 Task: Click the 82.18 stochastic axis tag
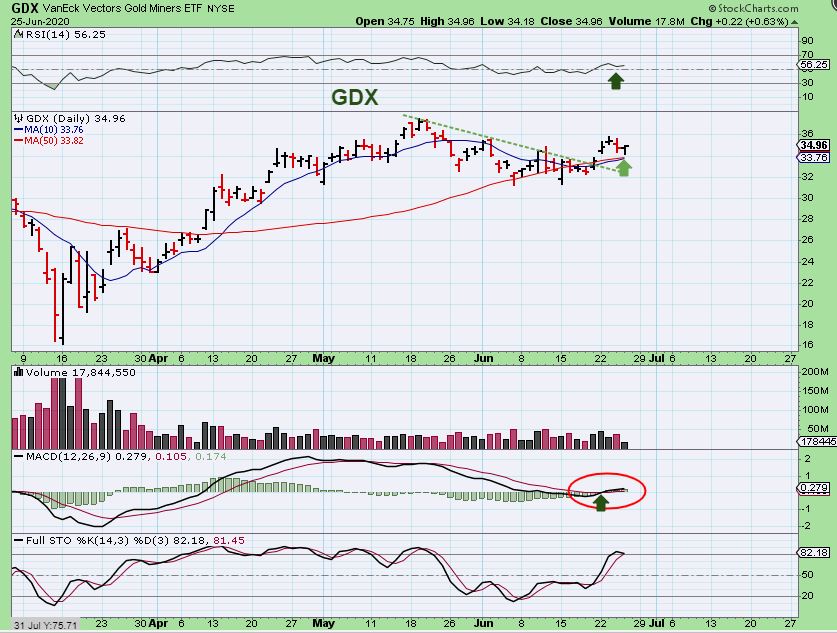click(814, 552)
